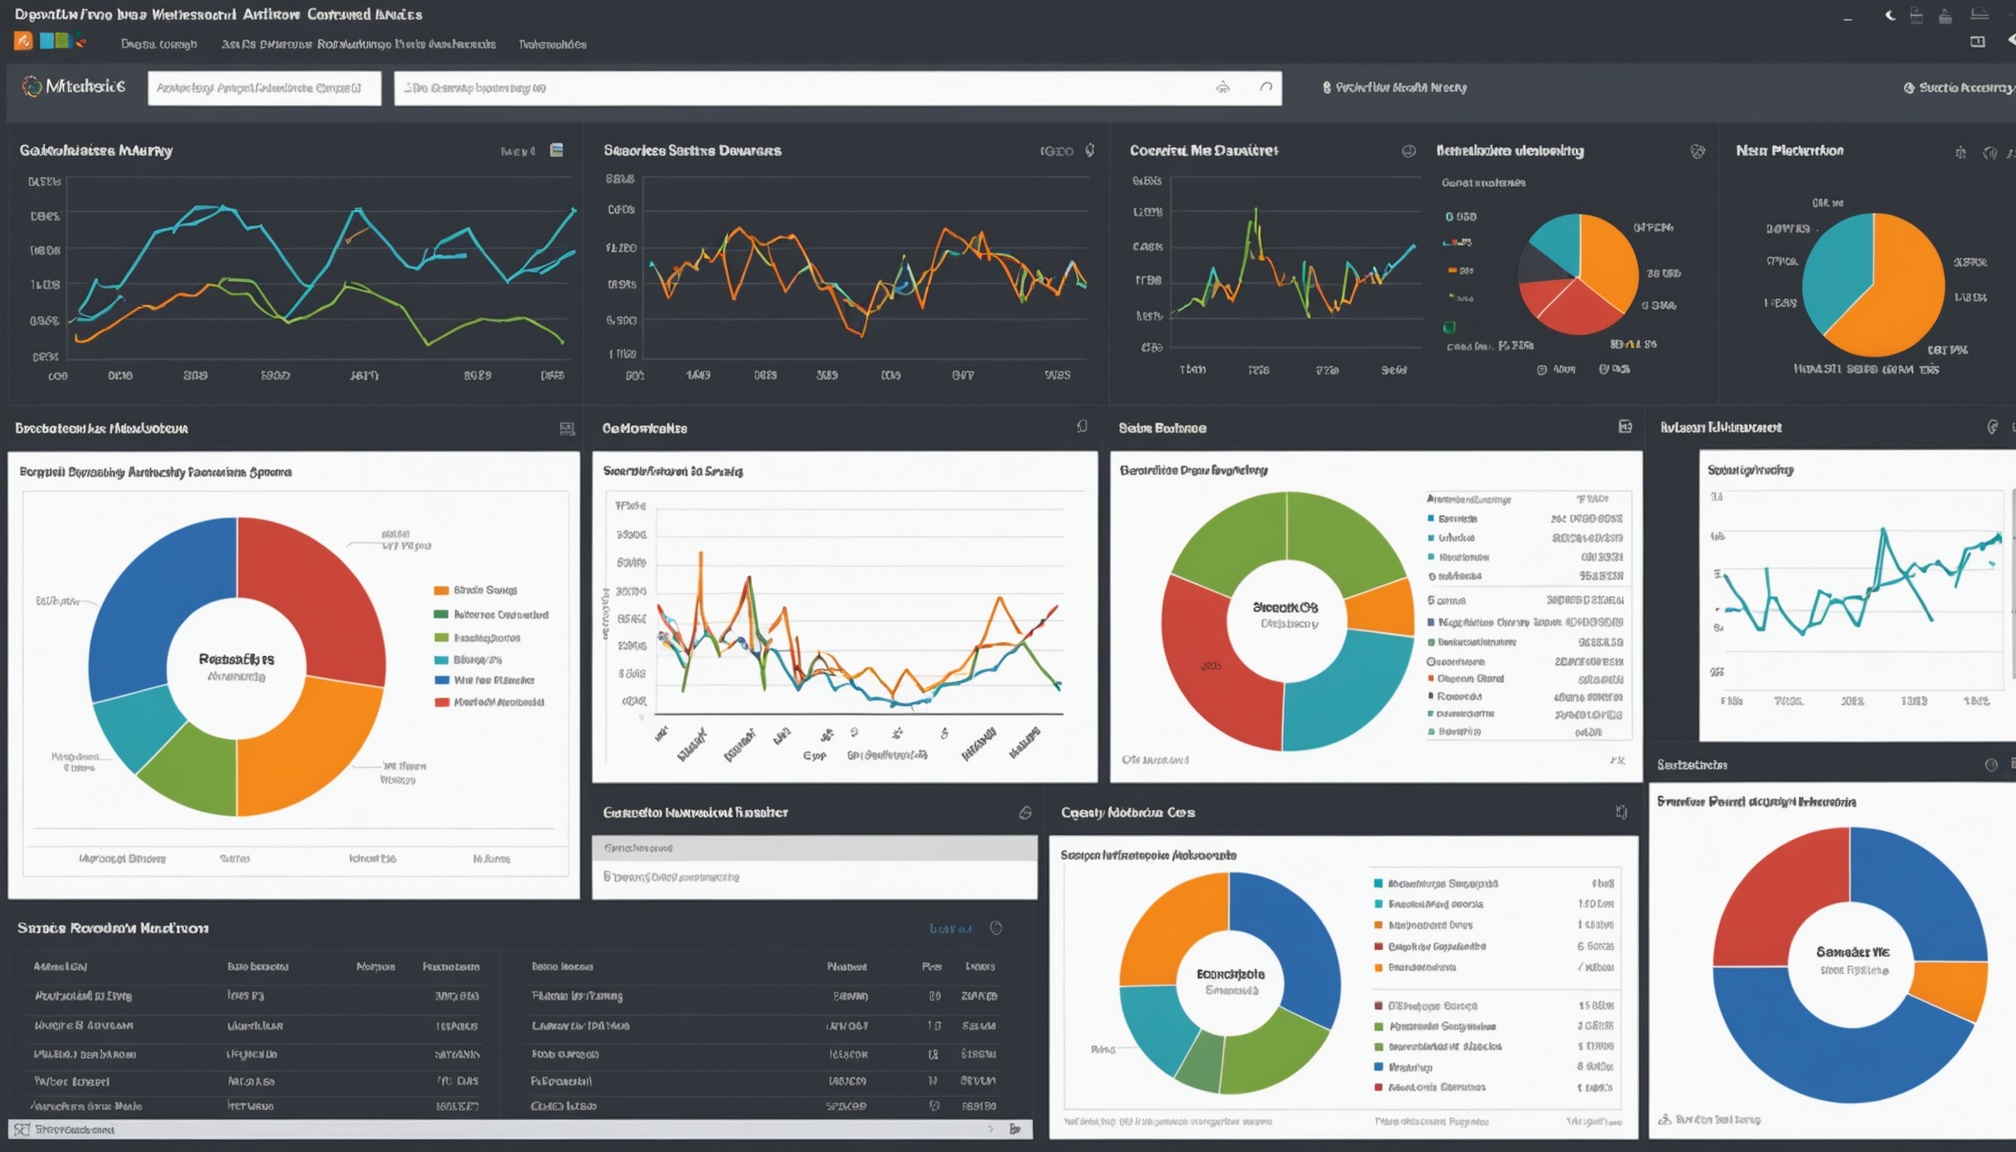
Task: Open the metric selector dropdown in the top toolbar
Action: 263,88
